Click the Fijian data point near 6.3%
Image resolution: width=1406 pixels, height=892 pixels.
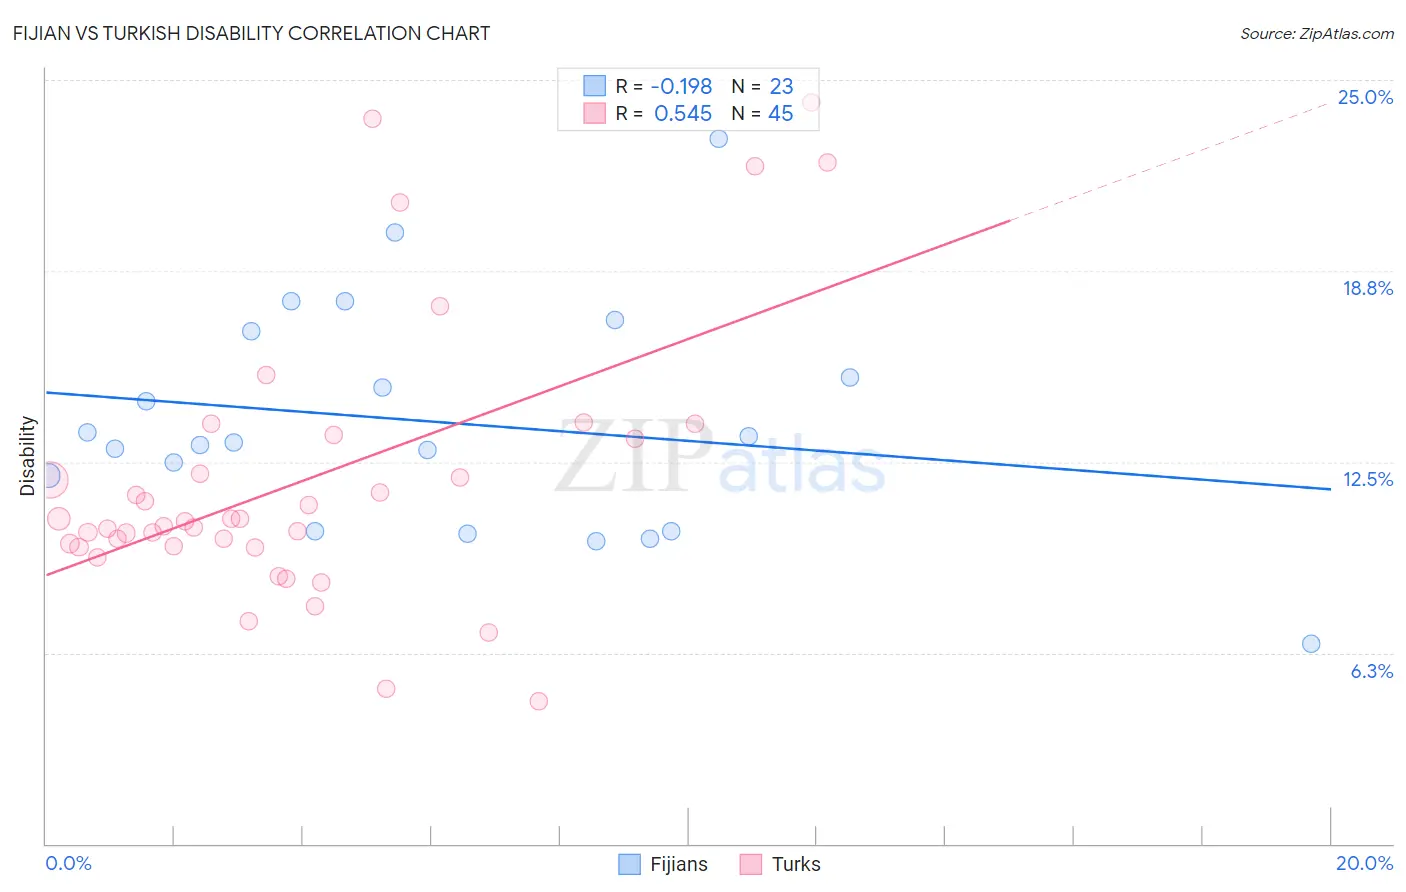tap(1311, 644)
